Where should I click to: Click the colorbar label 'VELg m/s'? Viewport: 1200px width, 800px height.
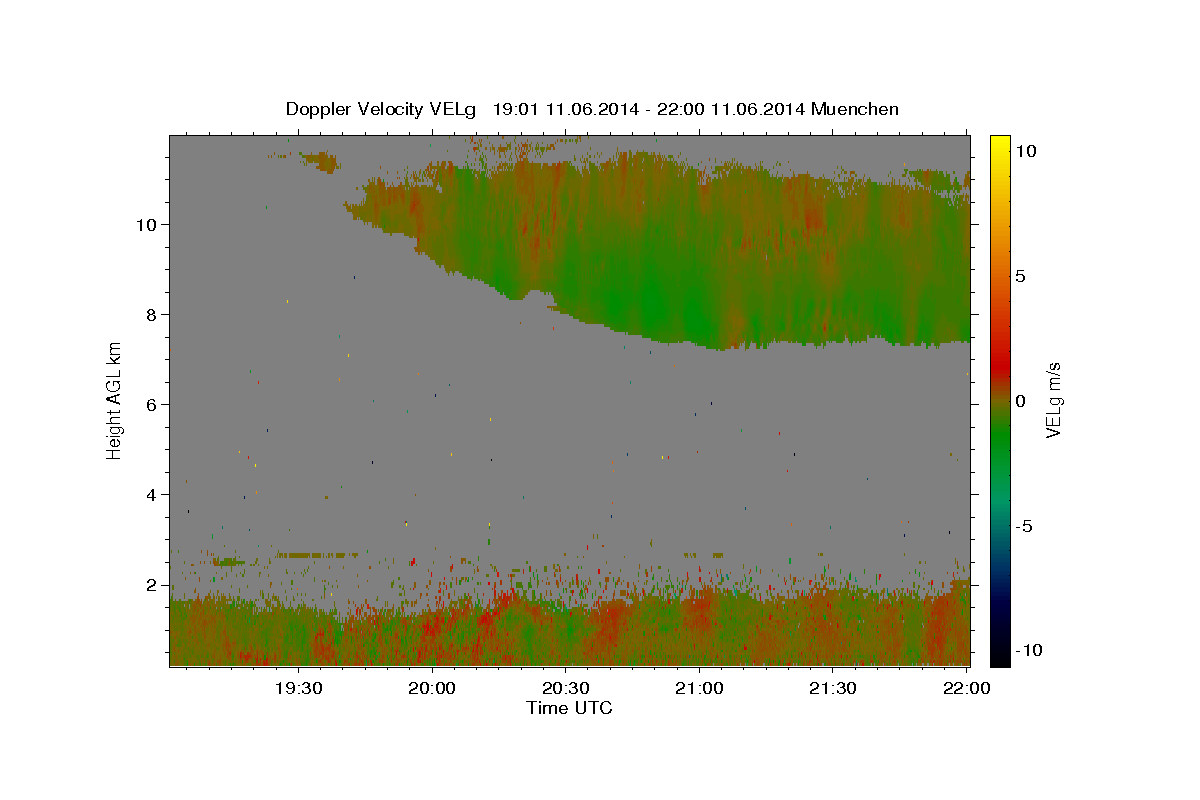point(1053,401)
